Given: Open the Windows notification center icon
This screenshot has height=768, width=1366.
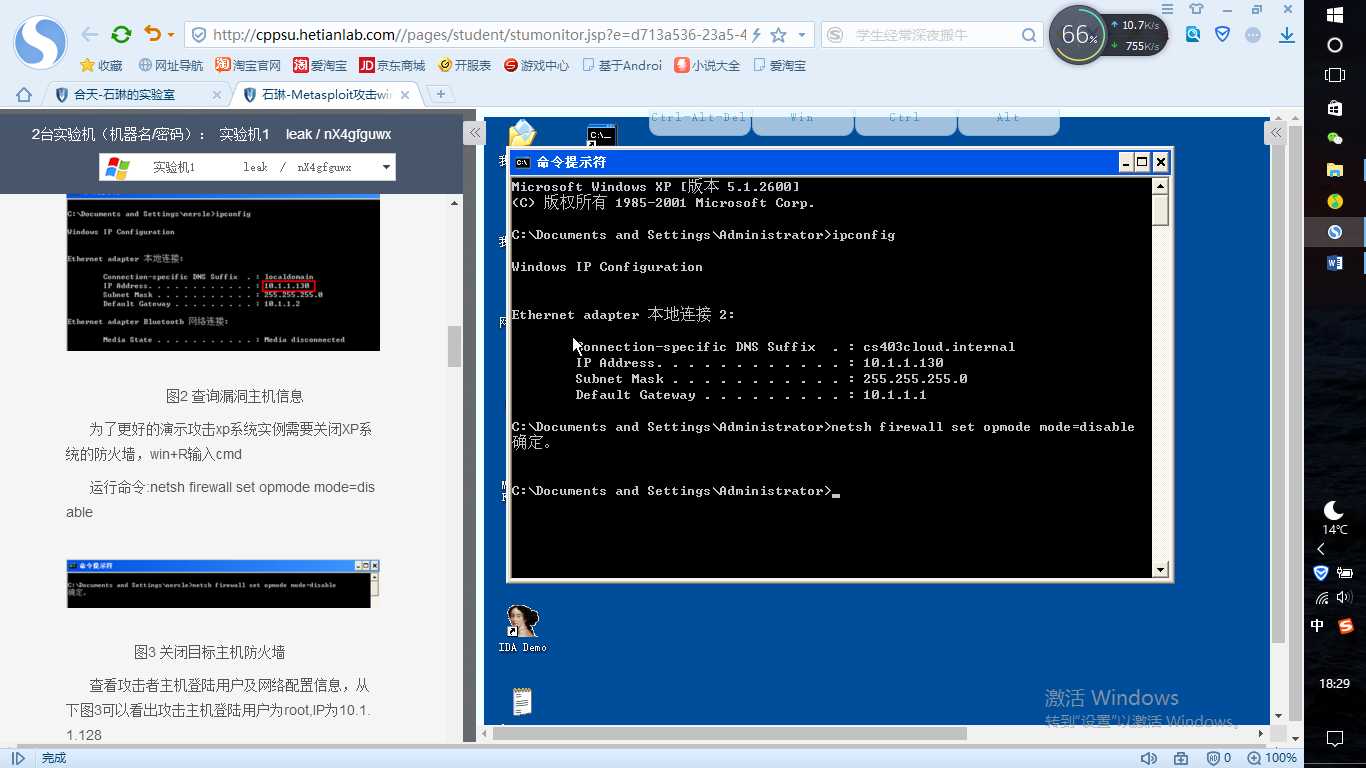Looking at the screenshot, I should [1335, 739].
